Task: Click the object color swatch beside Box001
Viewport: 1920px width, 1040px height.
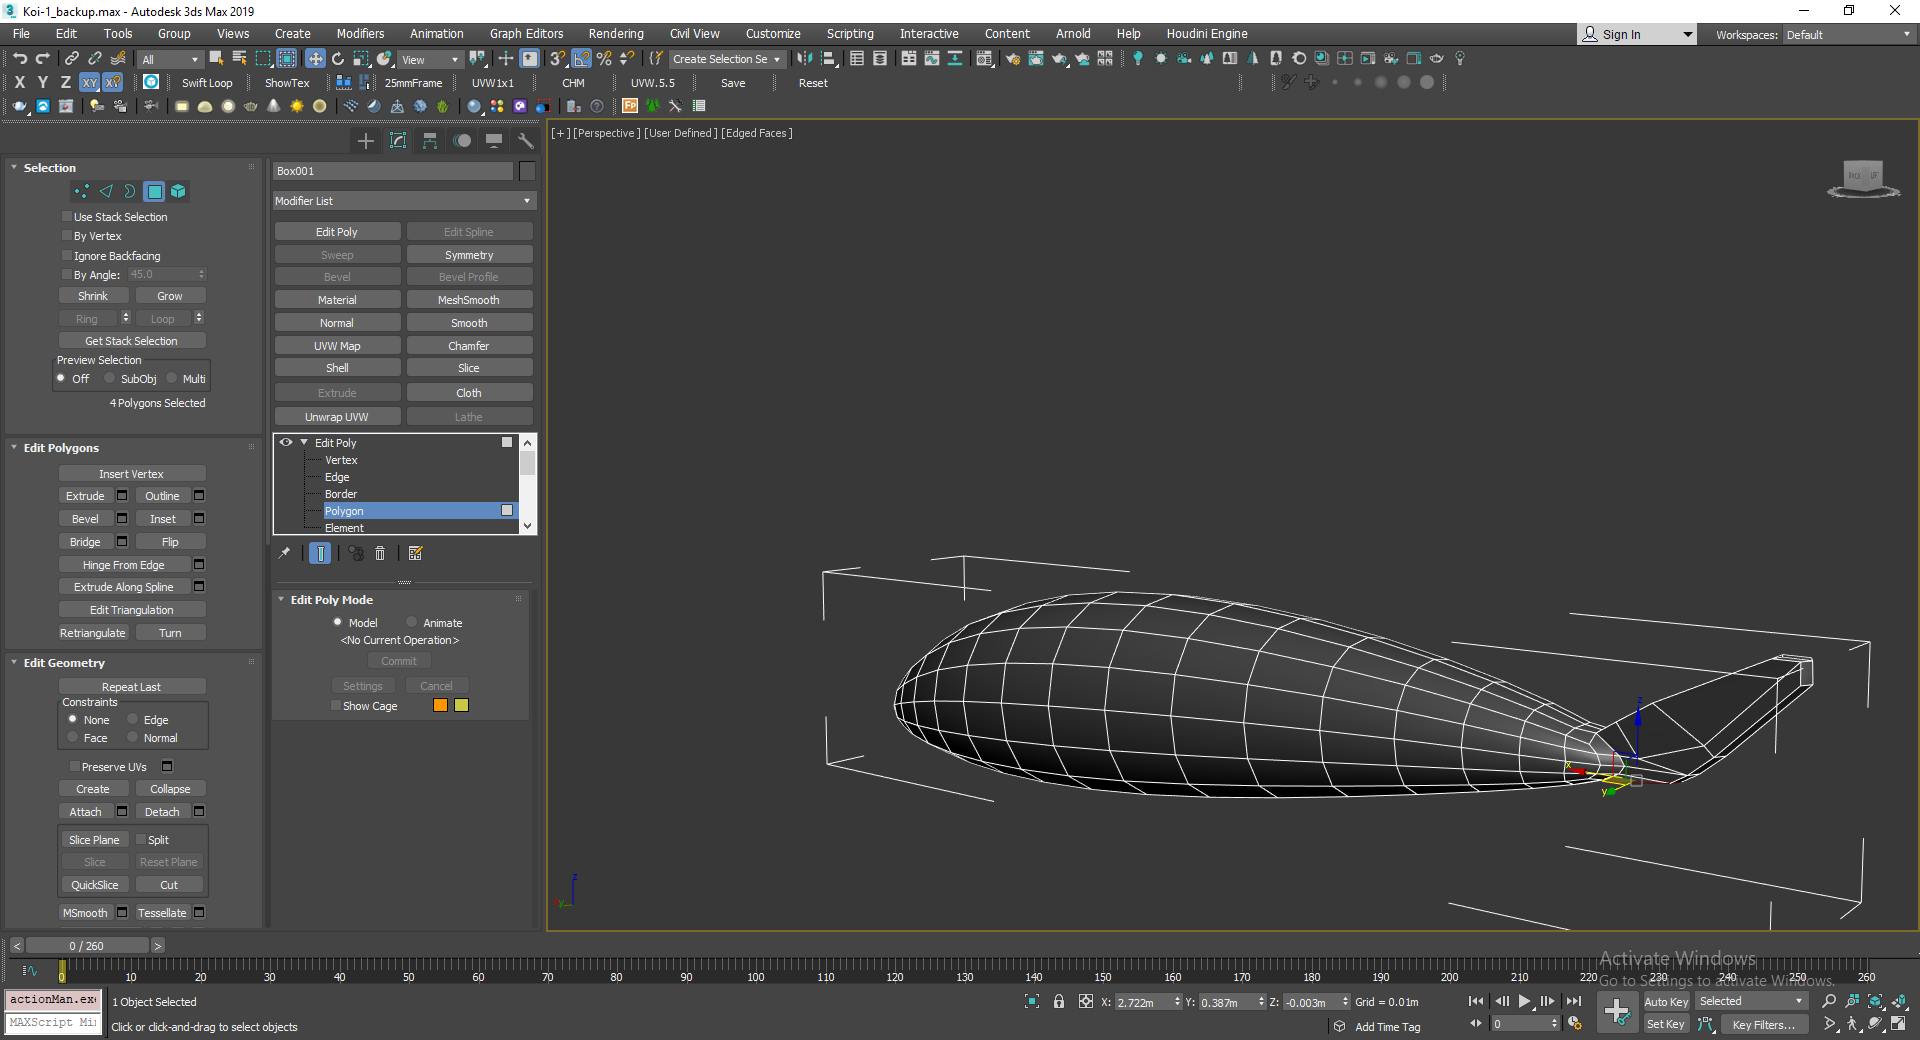Action: tap(527, 171)
